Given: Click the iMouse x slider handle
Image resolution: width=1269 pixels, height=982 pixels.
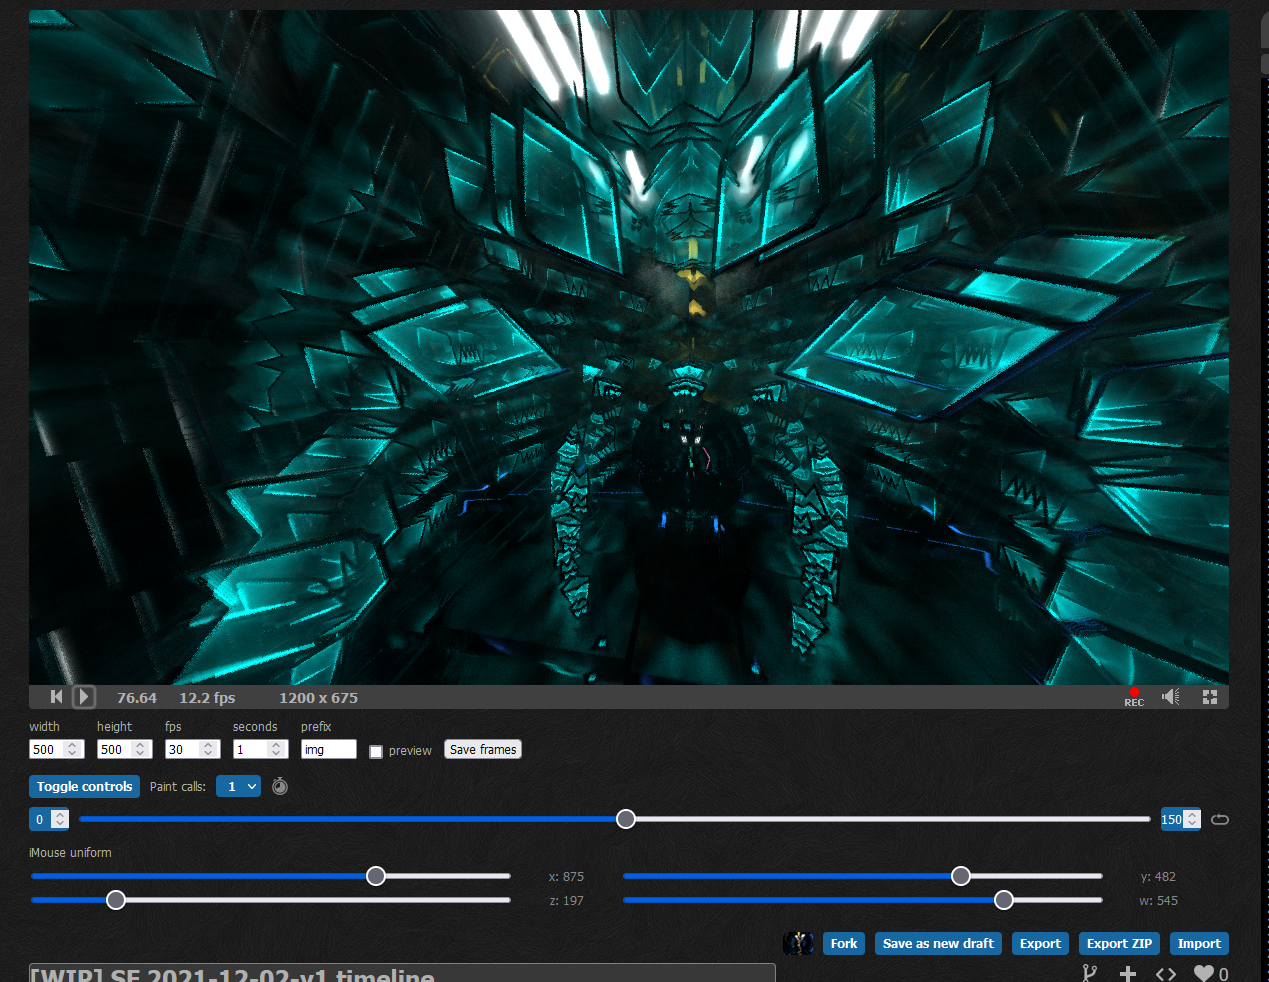Looking at the screenshot, I should click(x=376, y=876).
